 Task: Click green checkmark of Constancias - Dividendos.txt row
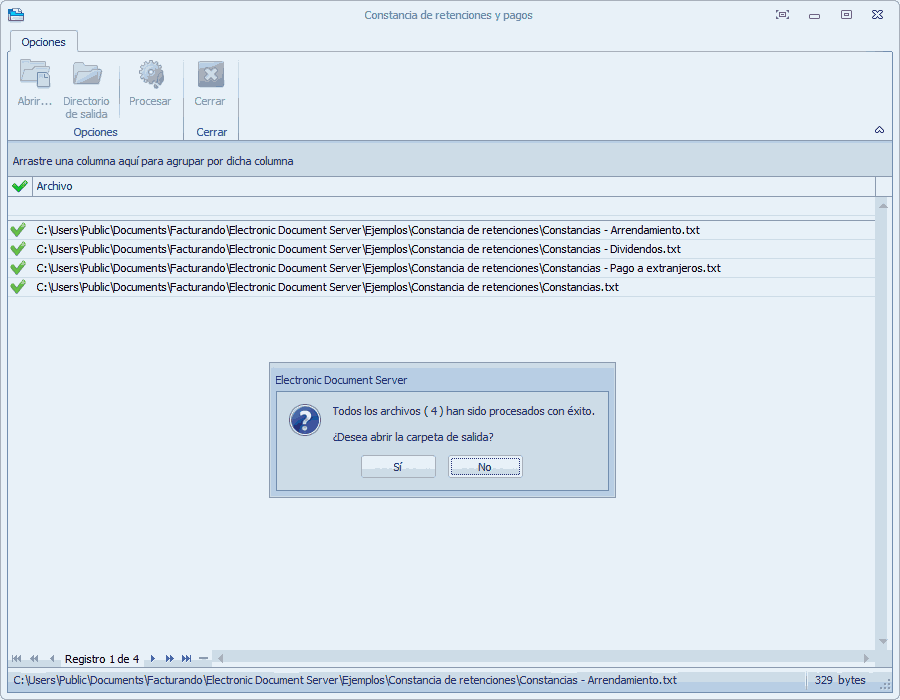(x=18, y=249)
